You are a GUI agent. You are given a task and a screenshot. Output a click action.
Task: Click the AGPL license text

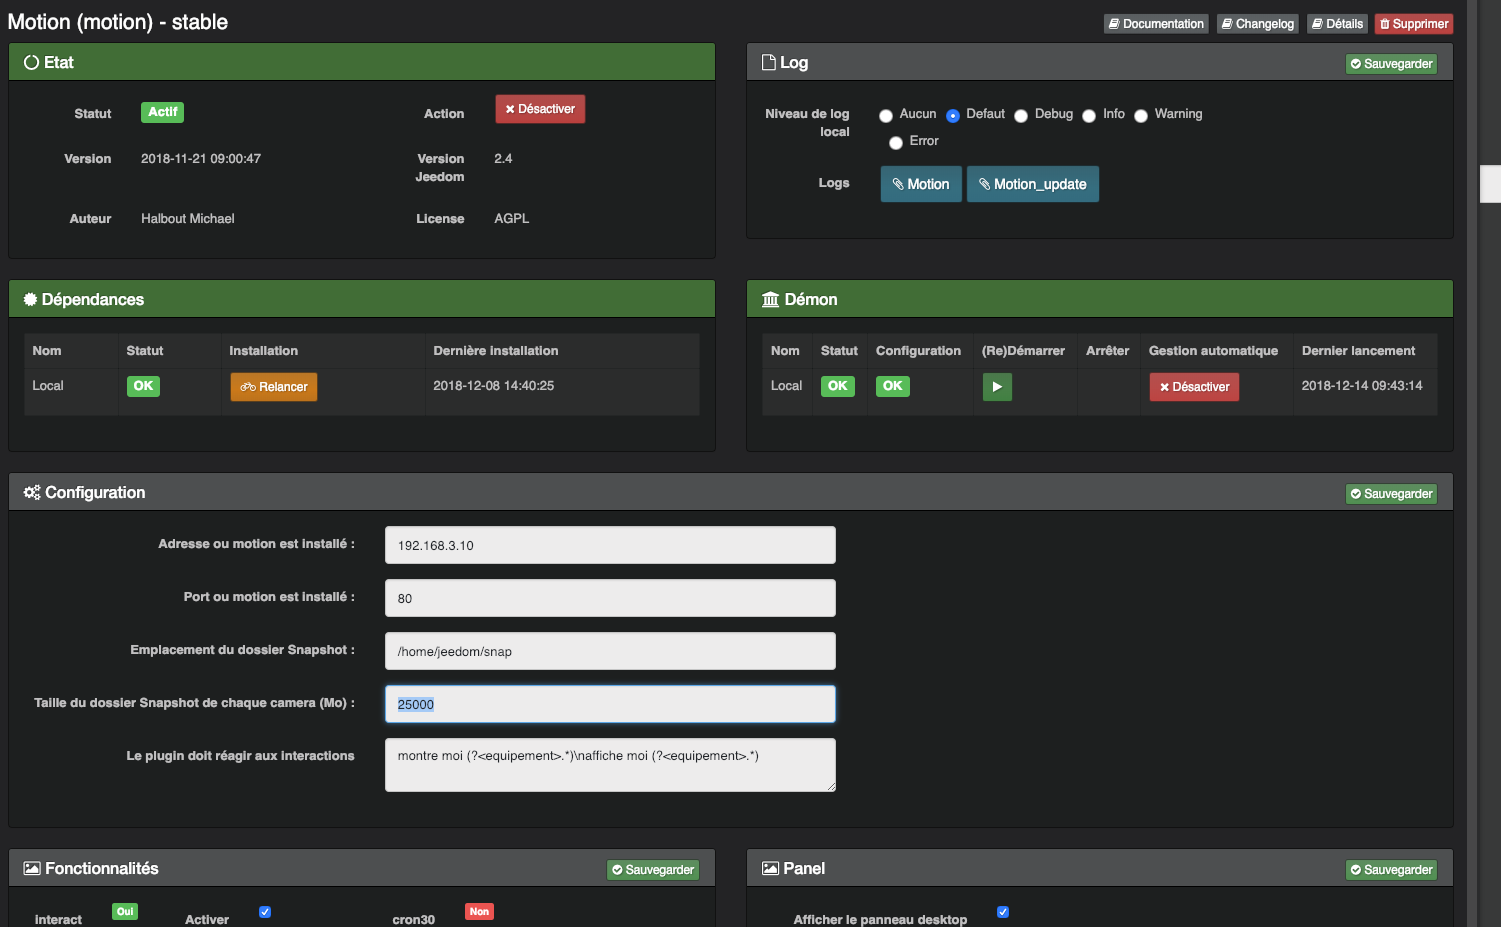[x=512, y=219]
